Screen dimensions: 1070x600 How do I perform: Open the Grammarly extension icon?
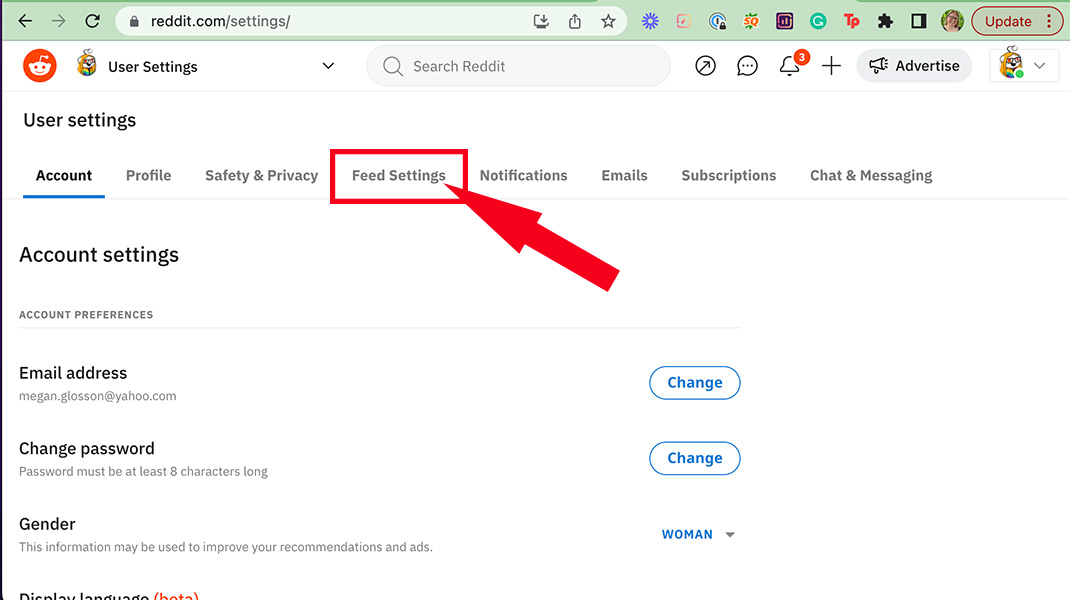click(x=818, y=20)
